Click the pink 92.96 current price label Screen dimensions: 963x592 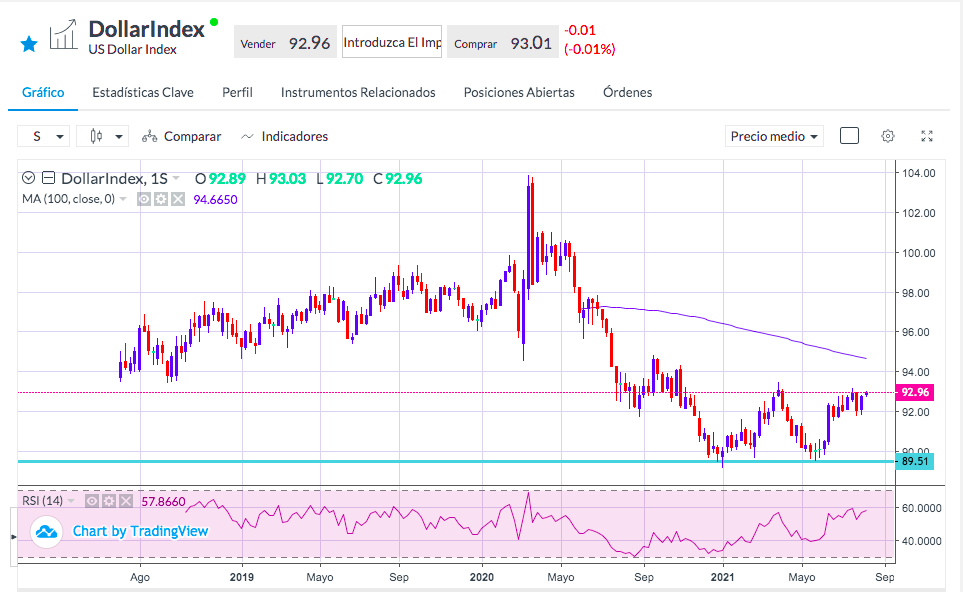[914, 392]
